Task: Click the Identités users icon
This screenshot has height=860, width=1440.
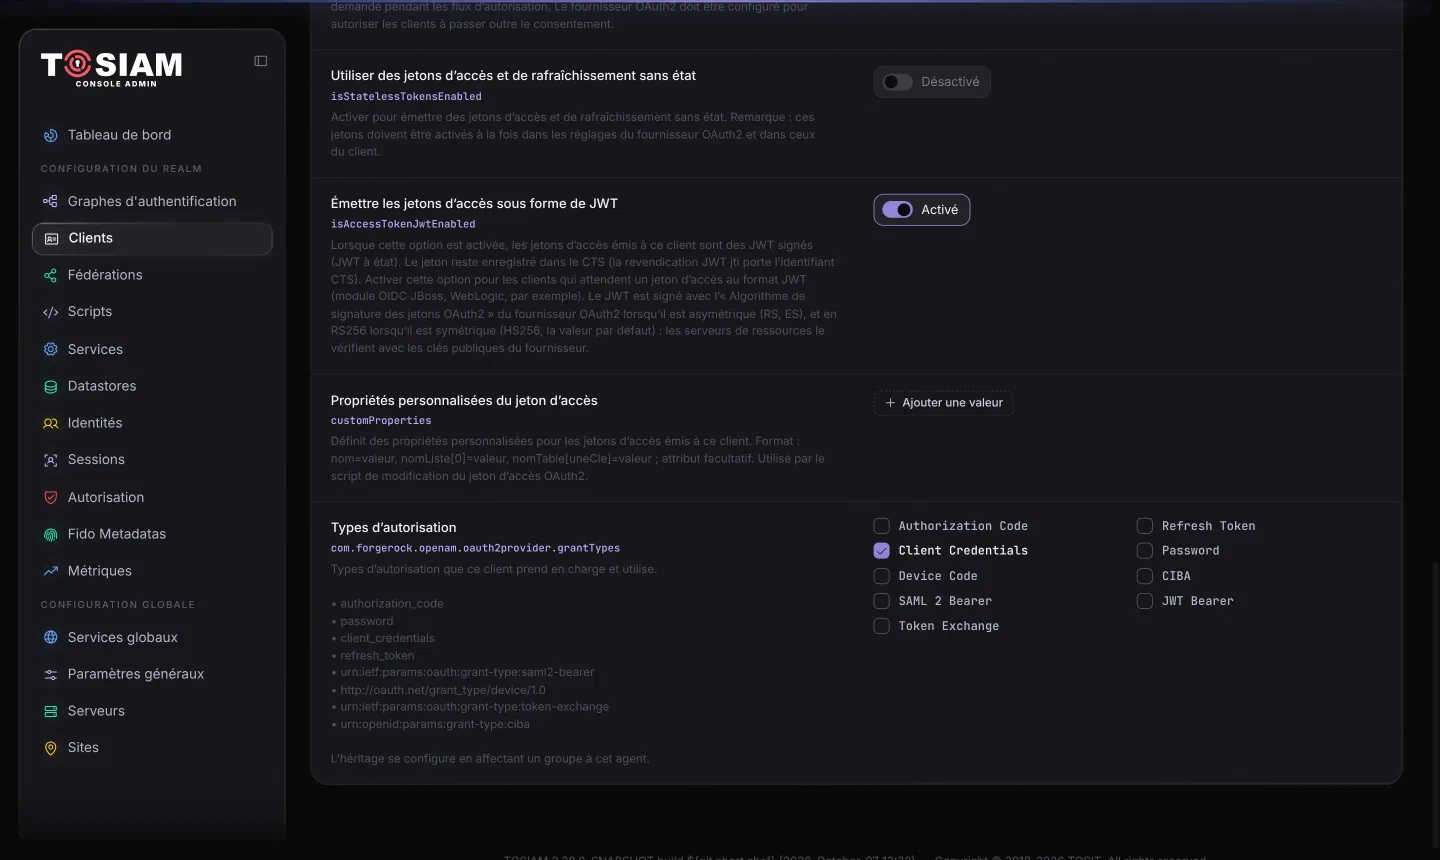Action: pos(51,423)
